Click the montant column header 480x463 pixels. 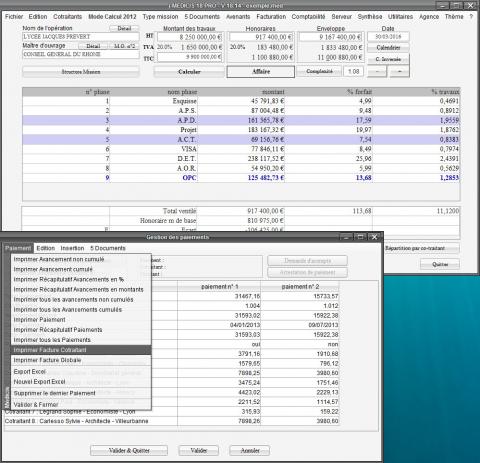coord(241,92)
